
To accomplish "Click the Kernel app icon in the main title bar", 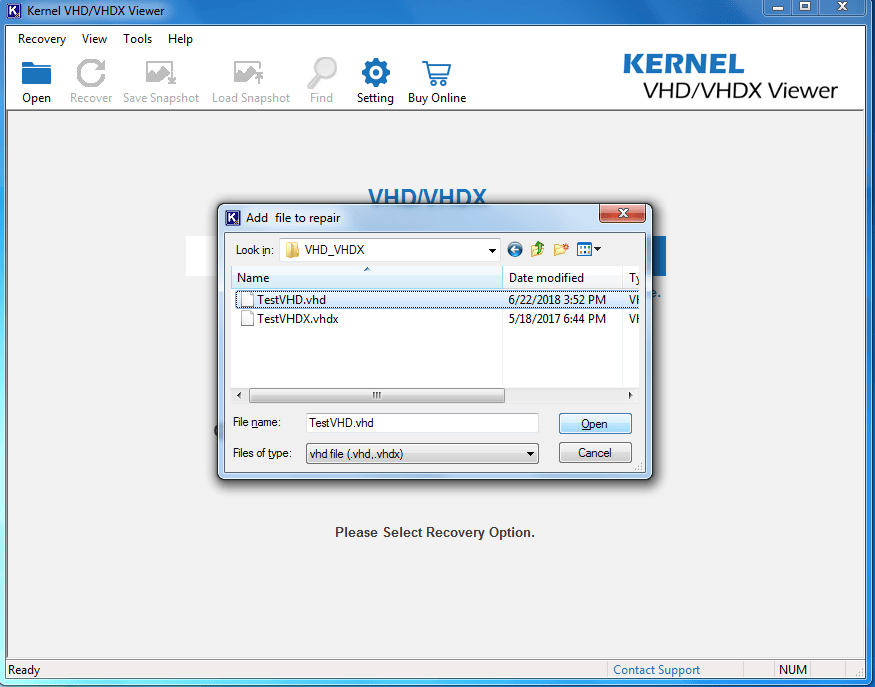I will (14, 11).
